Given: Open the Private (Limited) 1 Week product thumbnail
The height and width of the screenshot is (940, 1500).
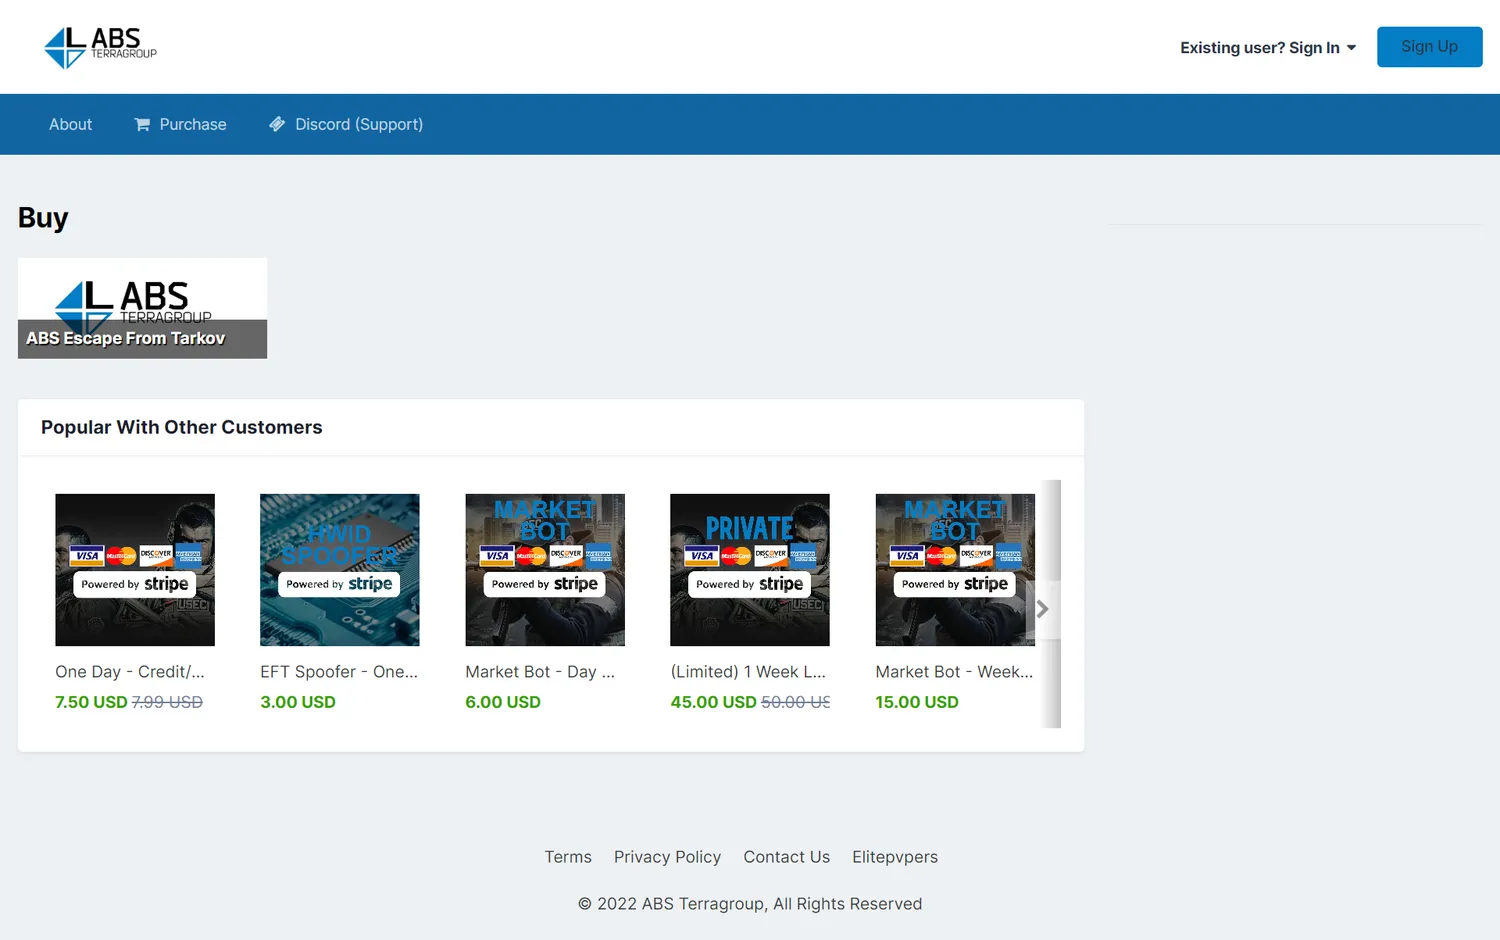Looking at the screenshot, I should 750,570.
